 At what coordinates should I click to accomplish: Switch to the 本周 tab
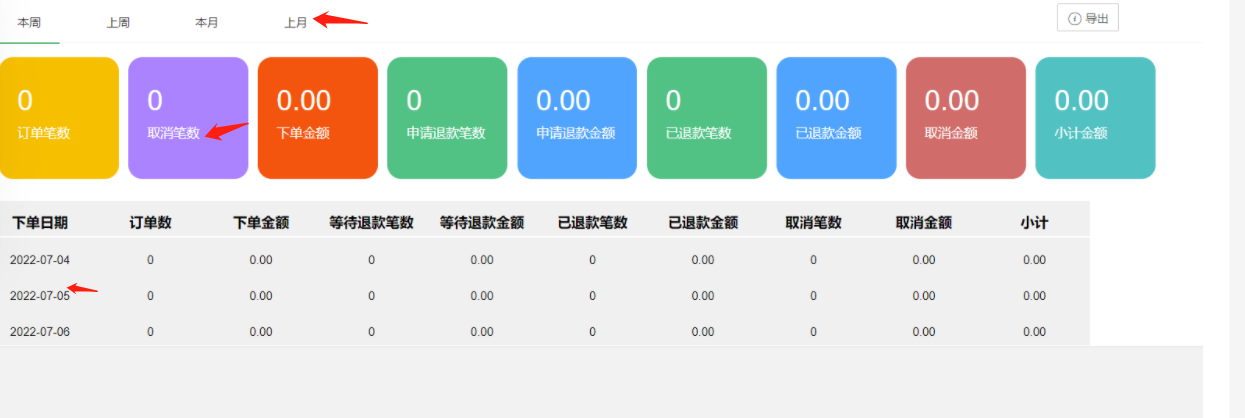point(29,22)
